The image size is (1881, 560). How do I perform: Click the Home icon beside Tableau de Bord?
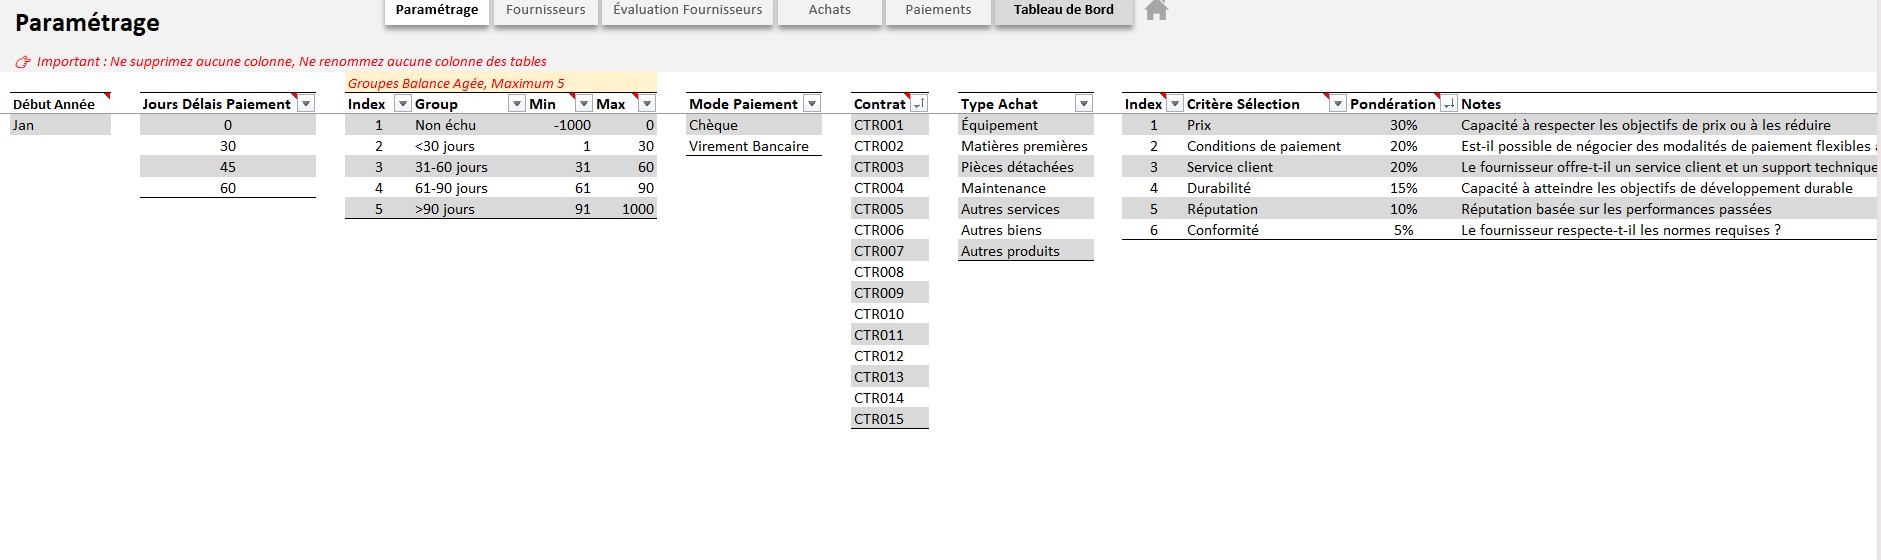click(x=1156, y=11)
